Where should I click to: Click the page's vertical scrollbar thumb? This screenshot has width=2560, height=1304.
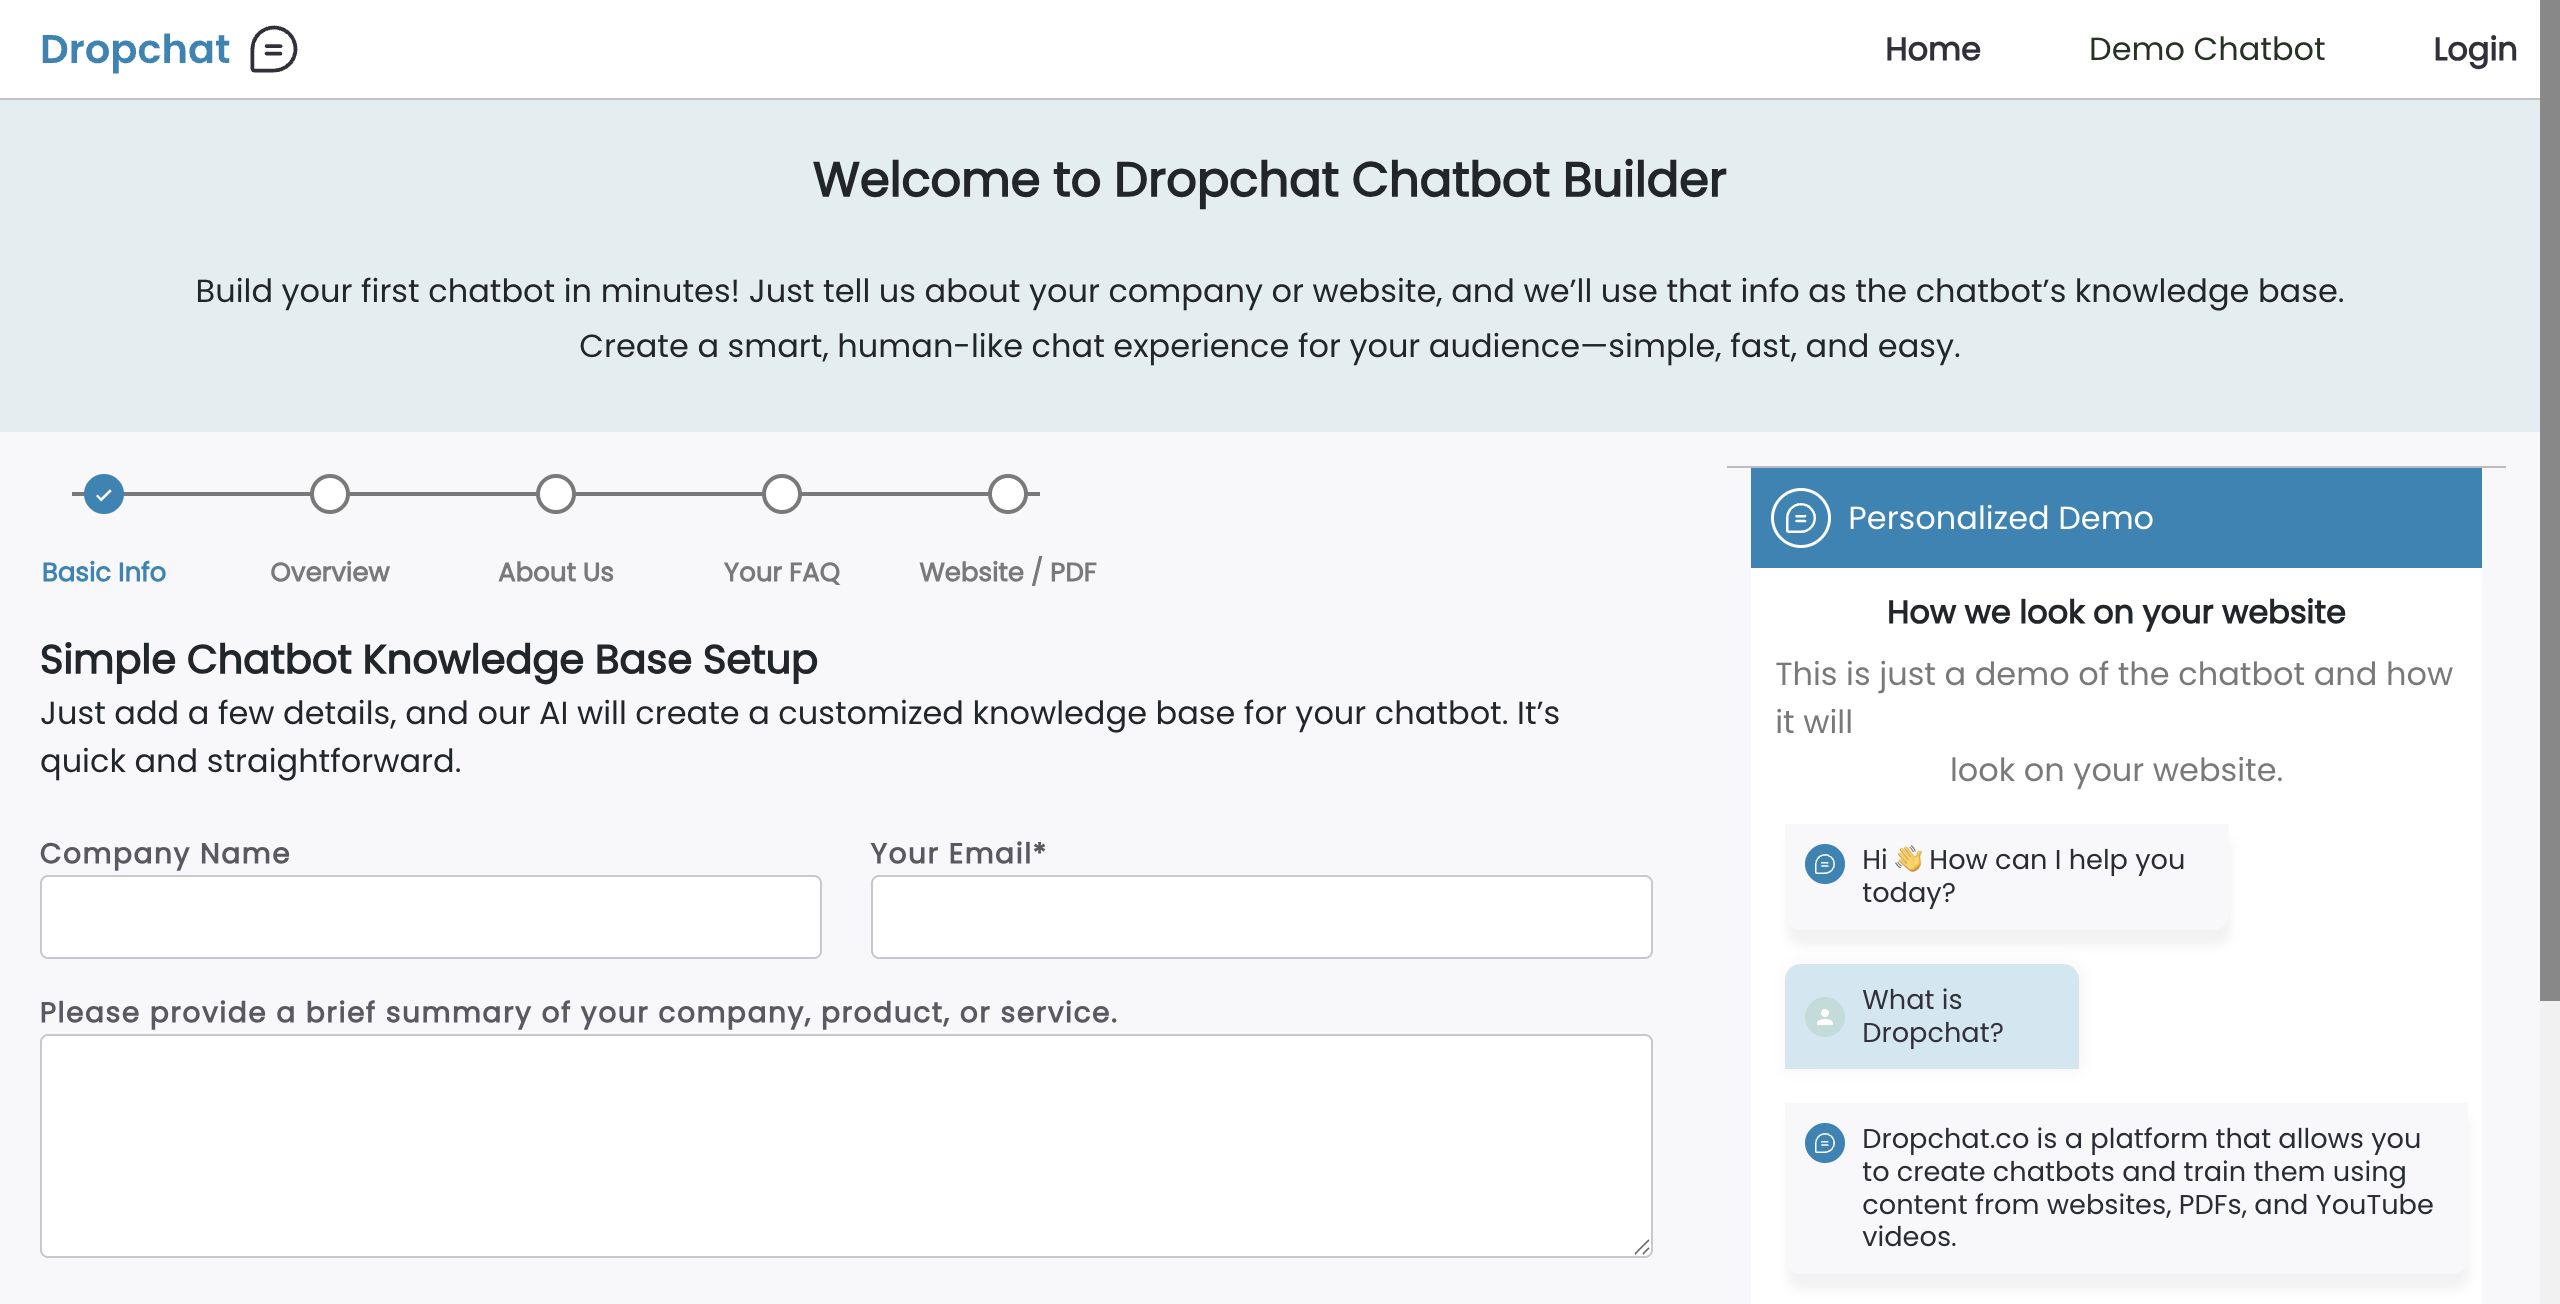coord(2549,500)
